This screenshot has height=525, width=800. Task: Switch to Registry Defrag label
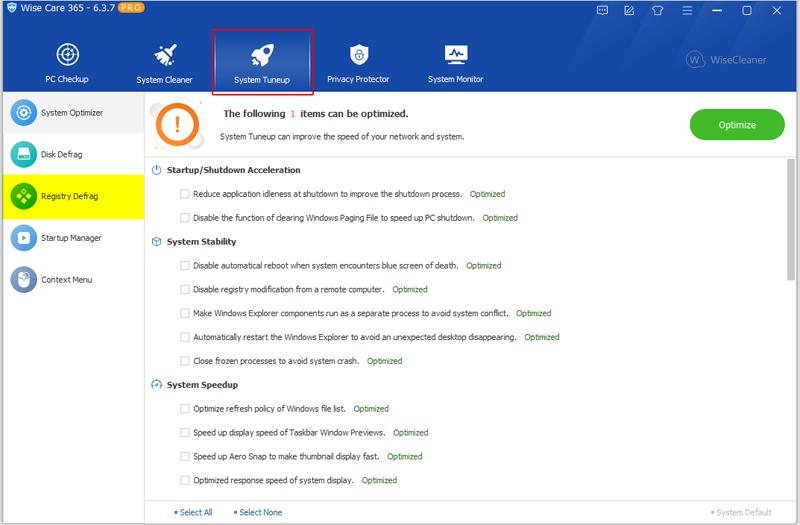[69, 196]
